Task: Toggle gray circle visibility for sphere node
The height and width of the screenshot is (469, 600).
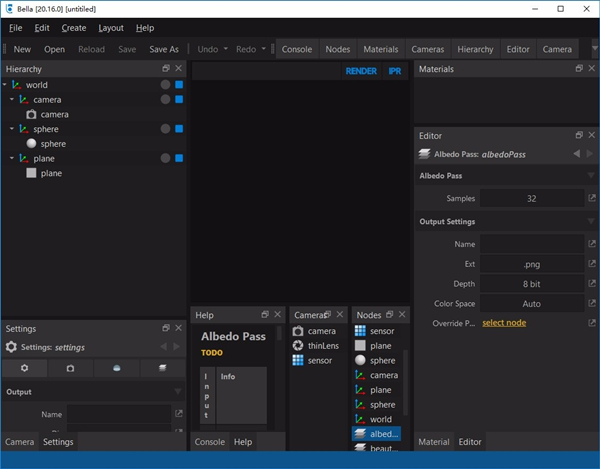Action: 165,129
